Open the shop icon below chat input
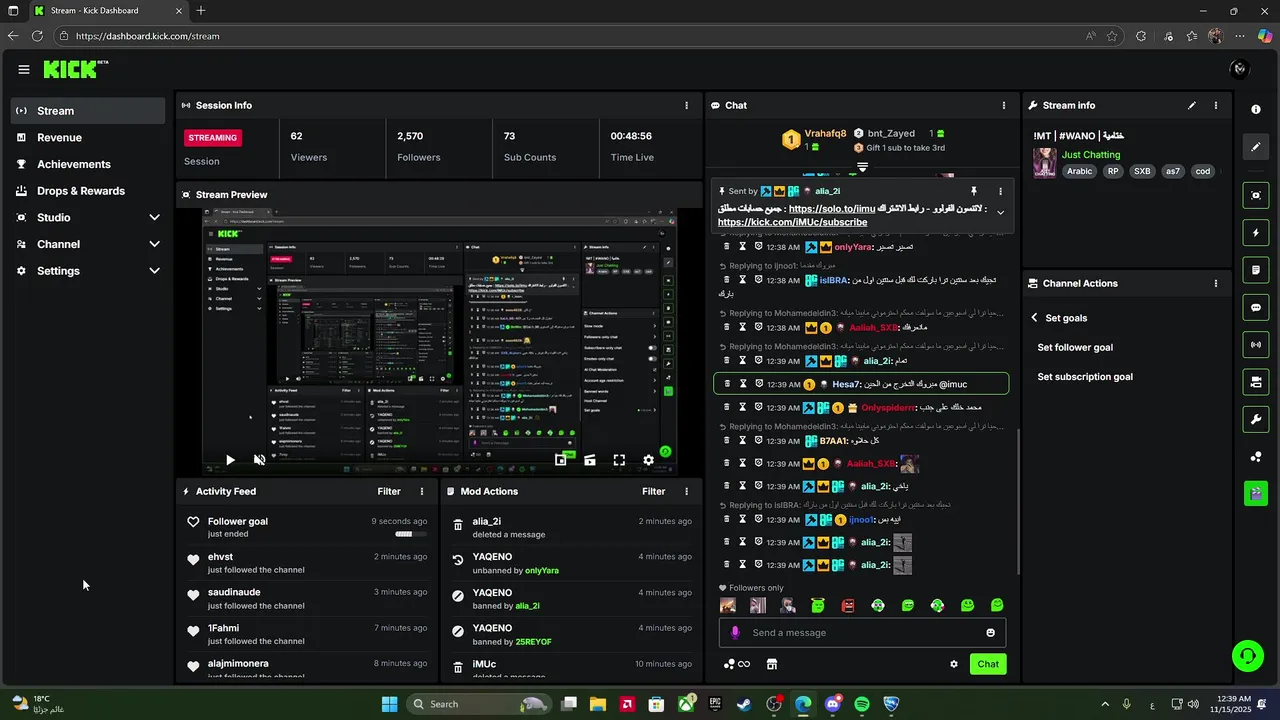 click(x=772, y=664)
